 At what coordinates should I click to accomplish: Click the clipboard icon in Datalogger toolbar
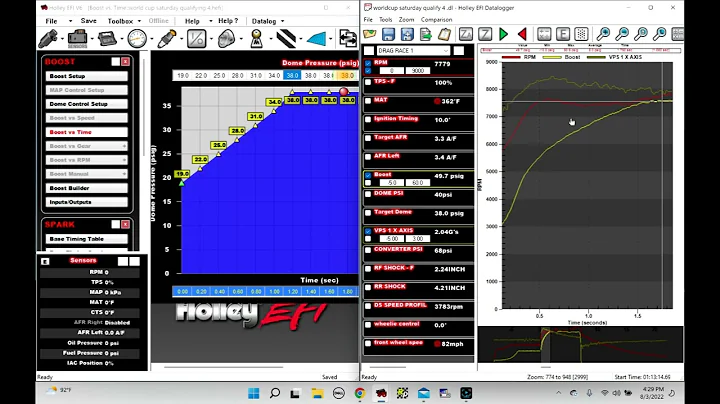(444, 34)
